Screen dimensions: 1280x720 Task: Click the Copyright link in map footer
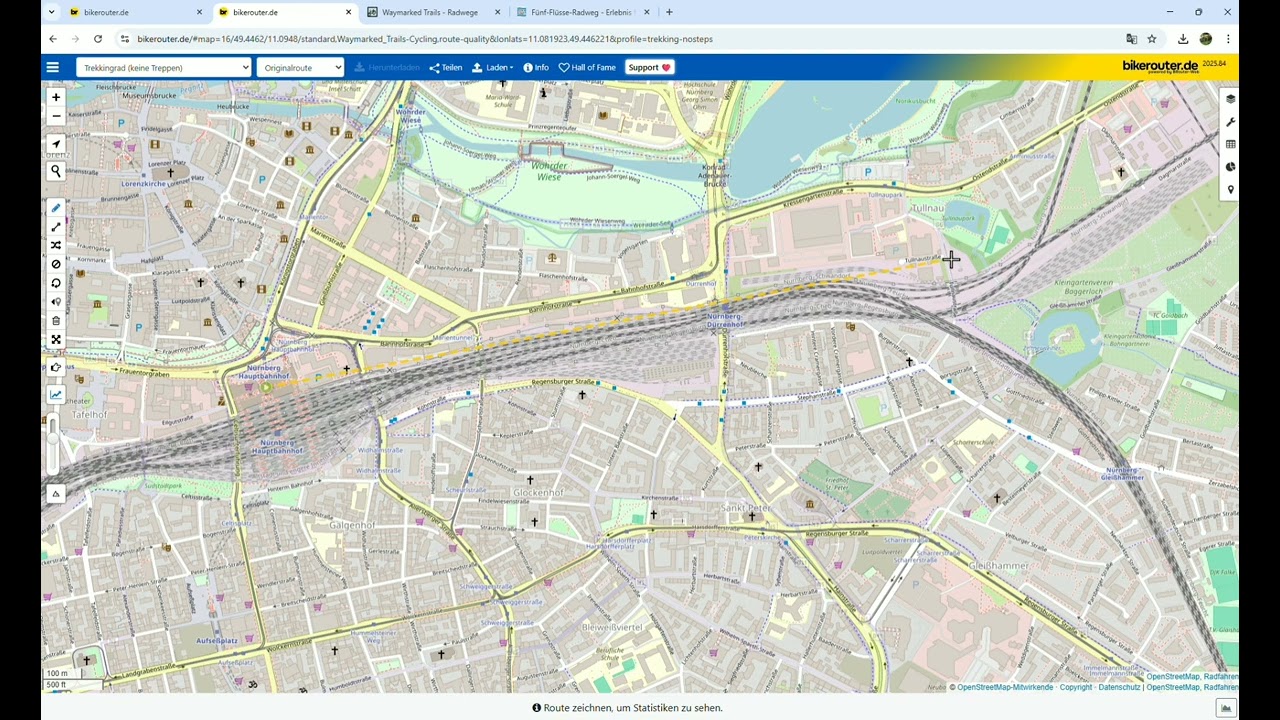1076,688
